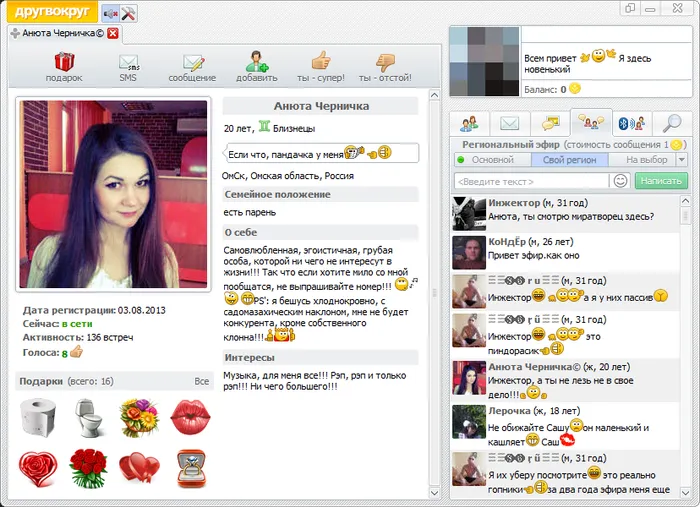Click Лерочка's avatar in the chat
This screenshot has height=507, width=700.
click(469, 422)
